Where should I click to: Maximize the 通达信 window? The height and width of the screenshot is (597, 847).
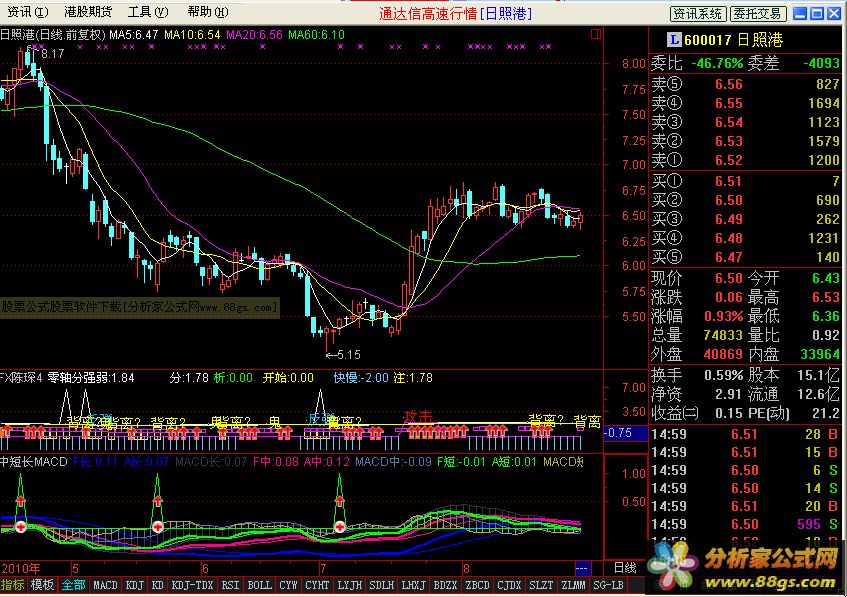[x=817, y=14]
